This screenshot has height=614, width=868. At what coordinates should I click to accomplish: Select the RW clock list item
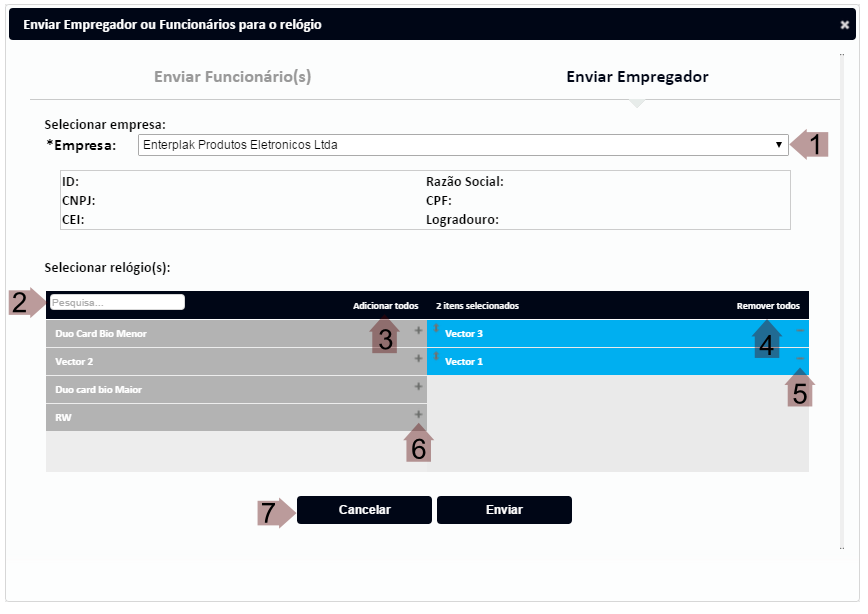(220, 418)
